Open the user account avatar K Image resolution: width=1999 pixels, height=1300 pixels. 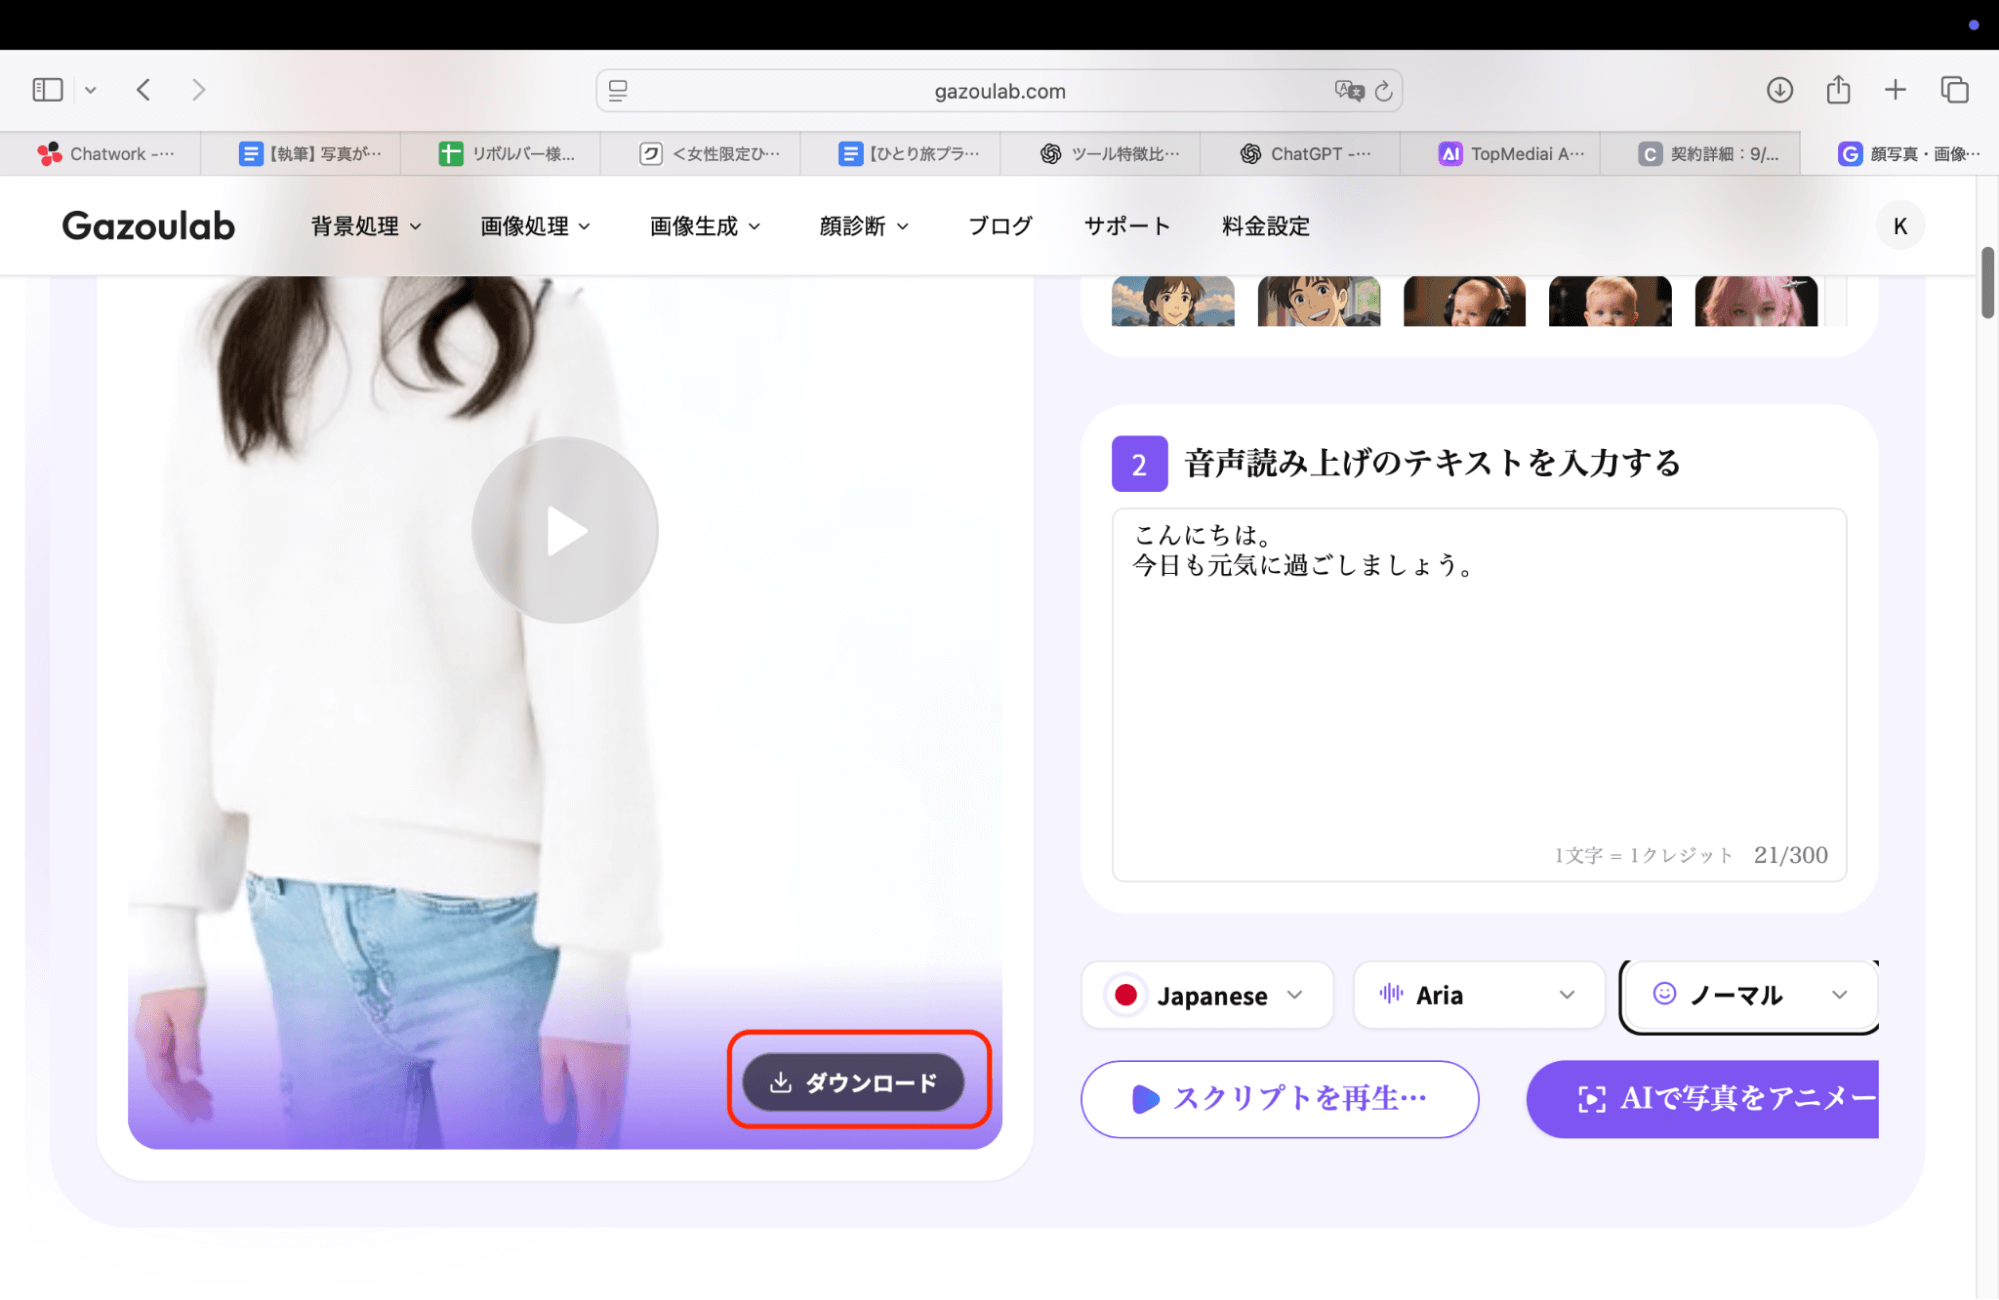point(1899,225)
